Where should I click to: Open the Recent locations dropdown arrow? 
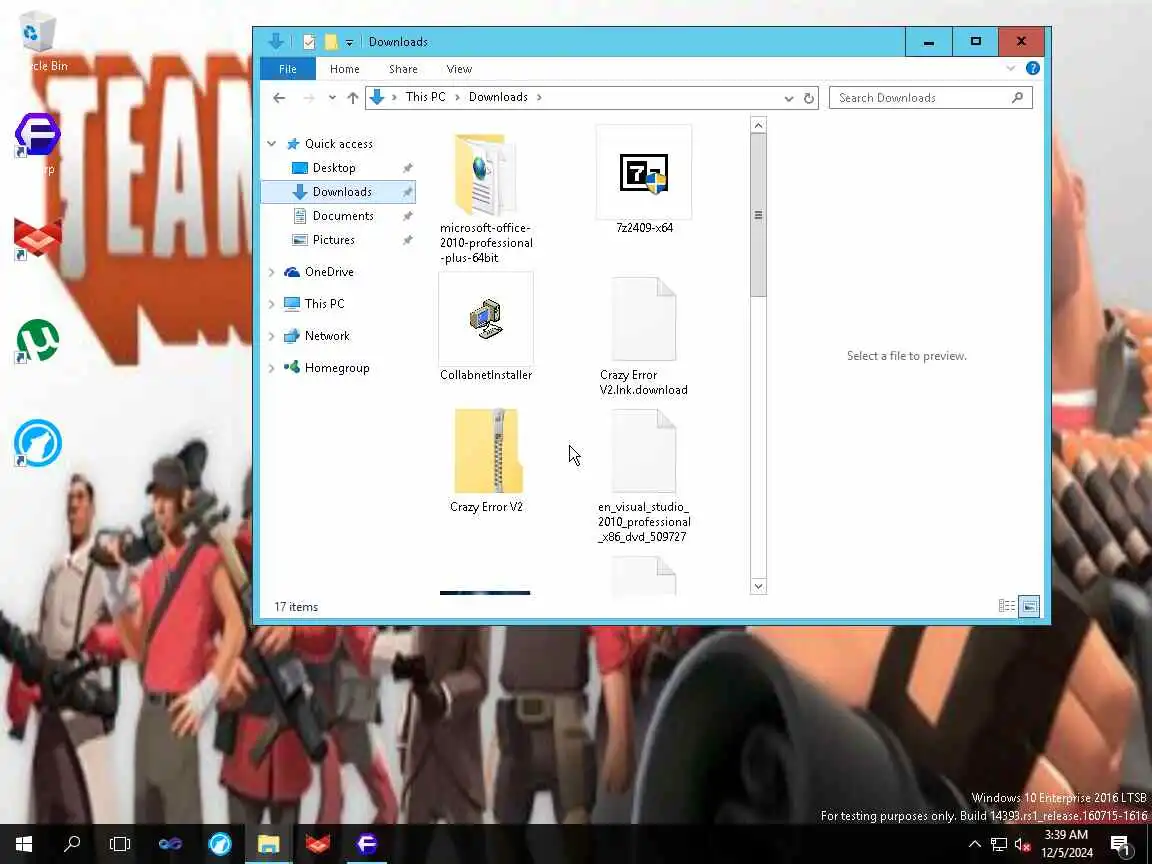332,98
